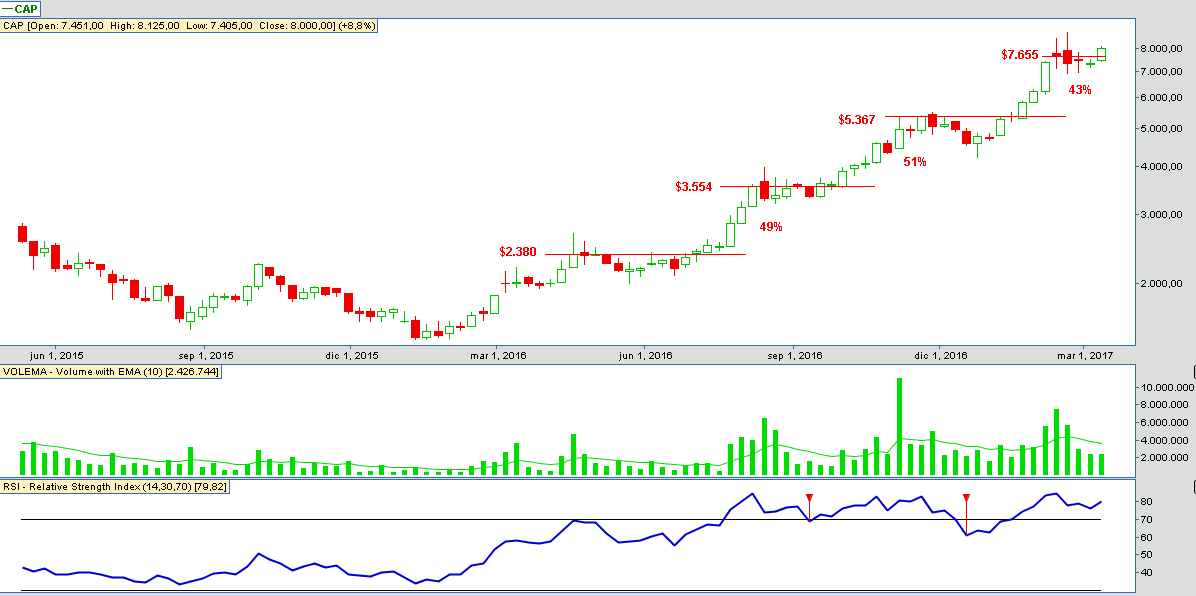The image size is (1196, 596).
Task: Click the $2.380 price annotation
Action: point(518,251)
